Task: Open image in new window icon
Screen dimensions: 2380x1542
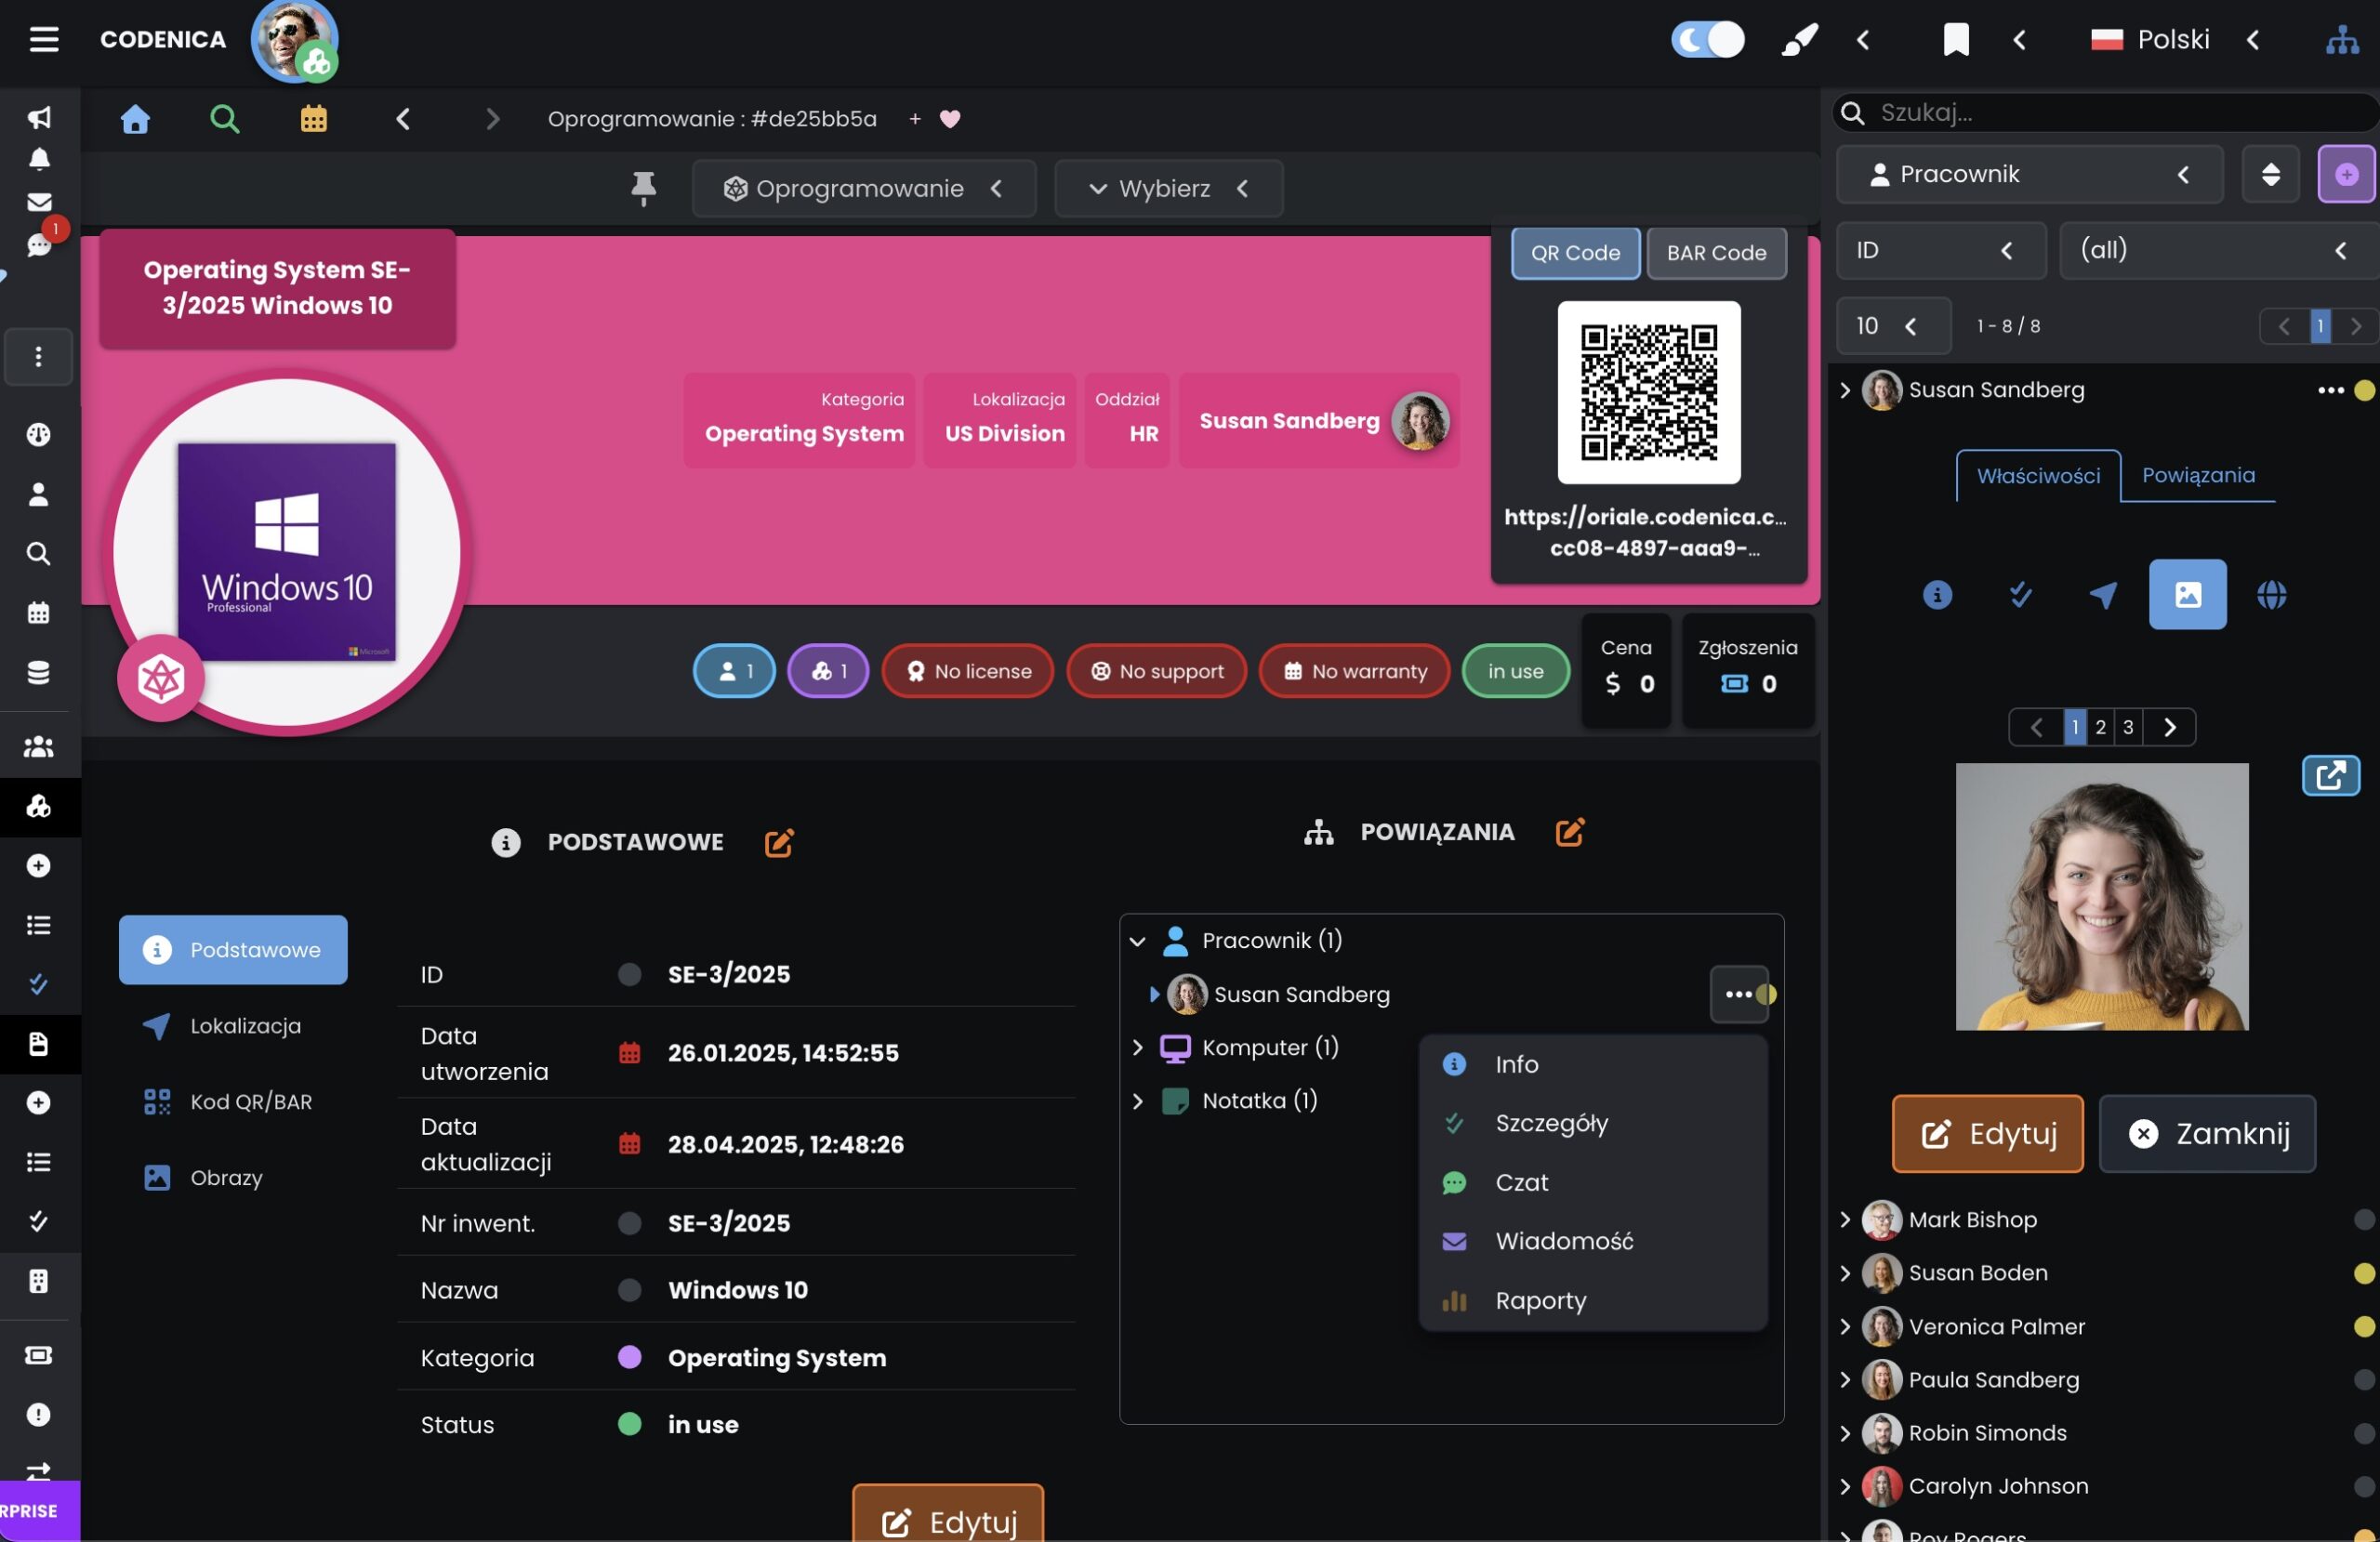Action: click(2330, 776)
